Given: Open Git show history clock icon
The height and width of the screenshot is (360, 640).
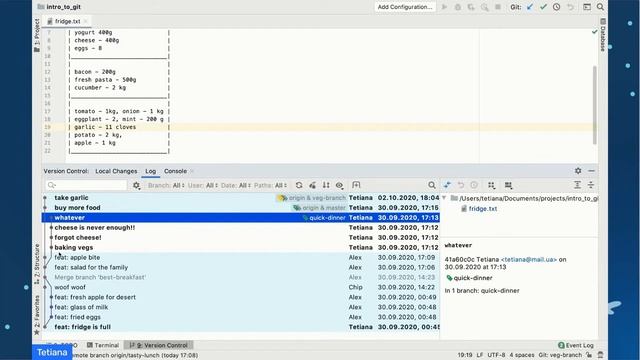Looking at the screenshot, I should pyautogui.click(x=557, y=7).
